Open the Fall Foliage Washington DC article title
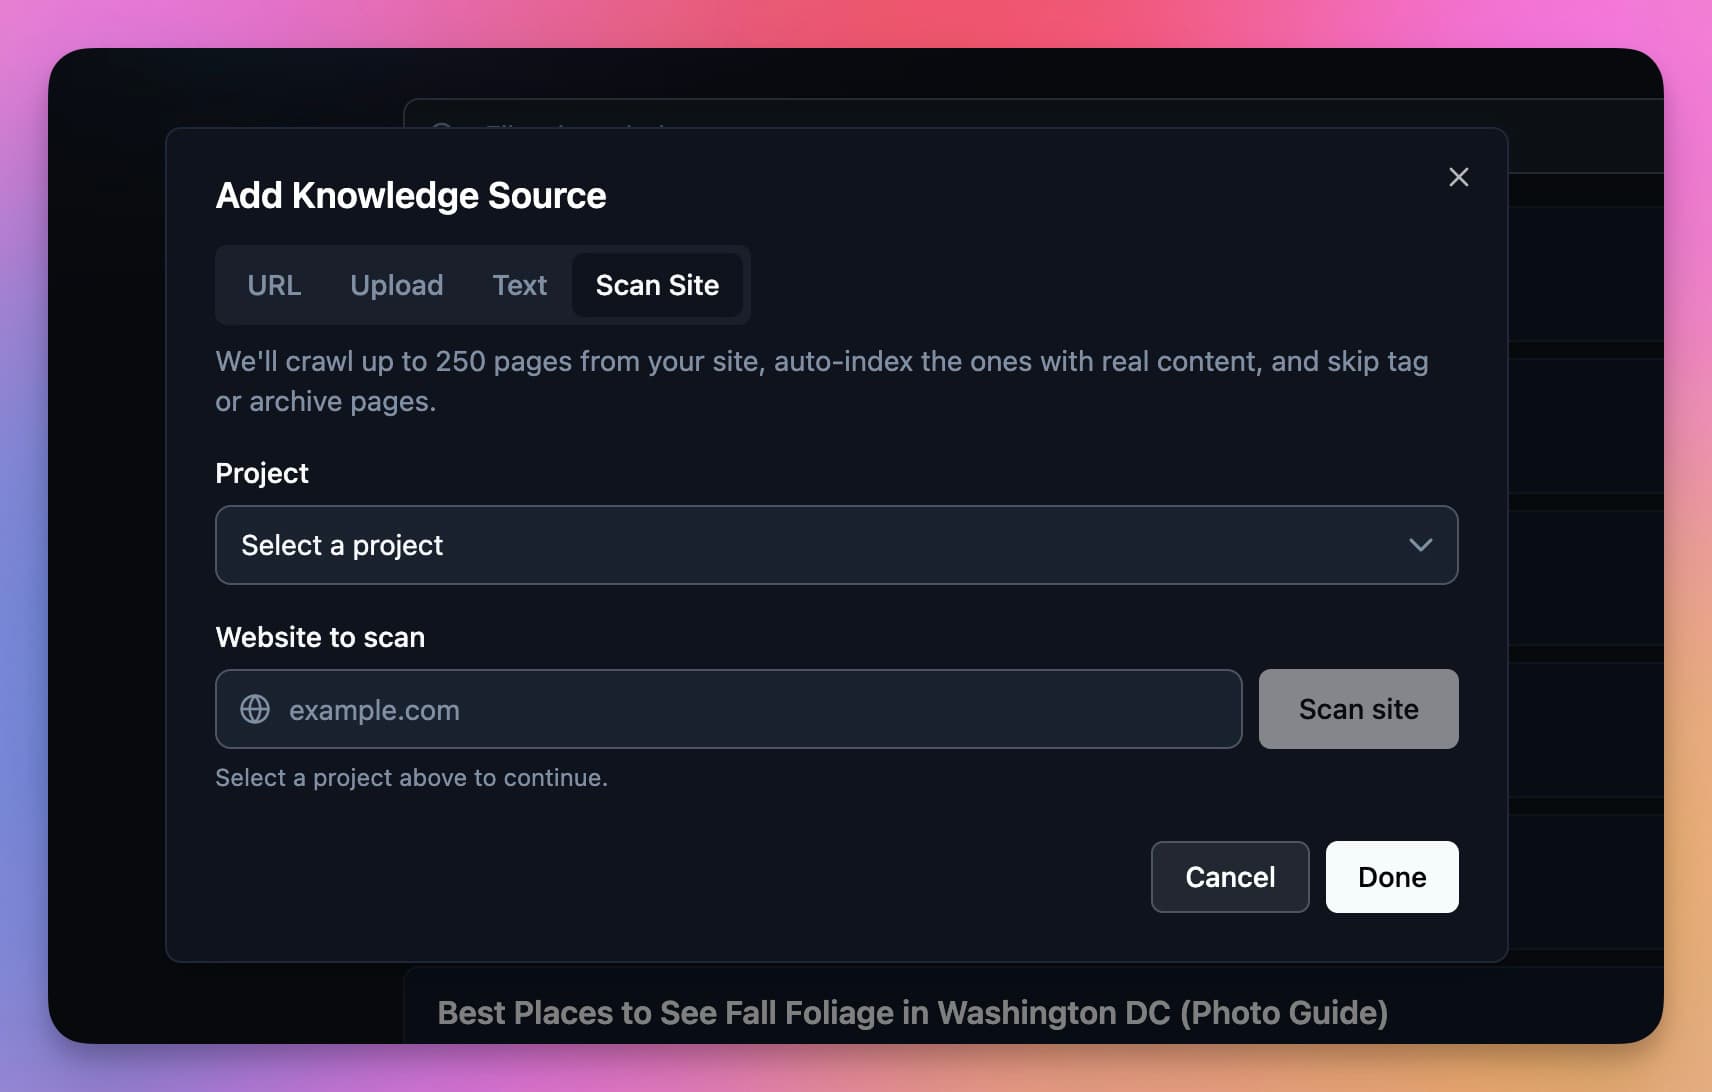The width and height of the screenshot is (1712, 1092). click(912, 1013)
